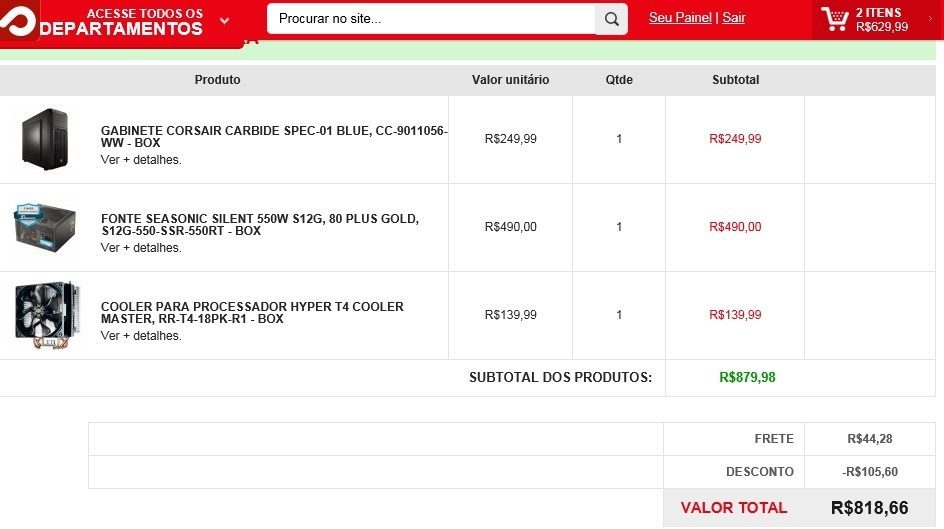Select unit price 'R$249,99' in Corsair row
The image size is (944, 529).
pyautogui.click(x=511, y=139)
